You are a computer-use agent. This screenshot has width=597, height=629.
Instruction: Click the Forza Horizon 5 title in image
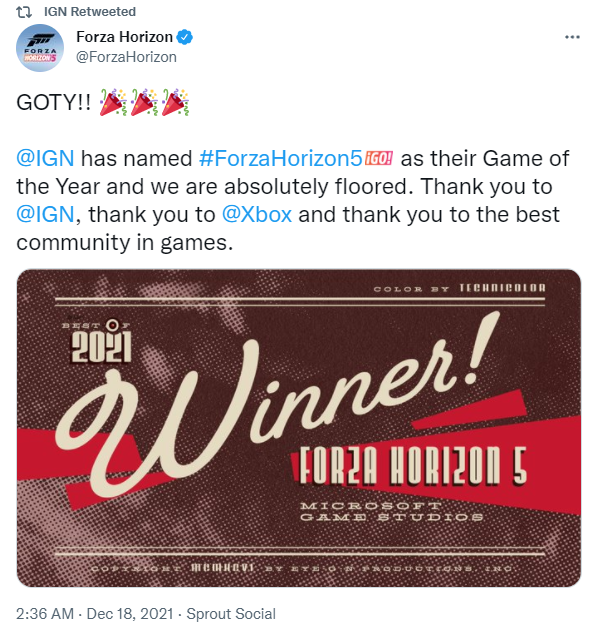pyautogui.click(x=413, y=466)
